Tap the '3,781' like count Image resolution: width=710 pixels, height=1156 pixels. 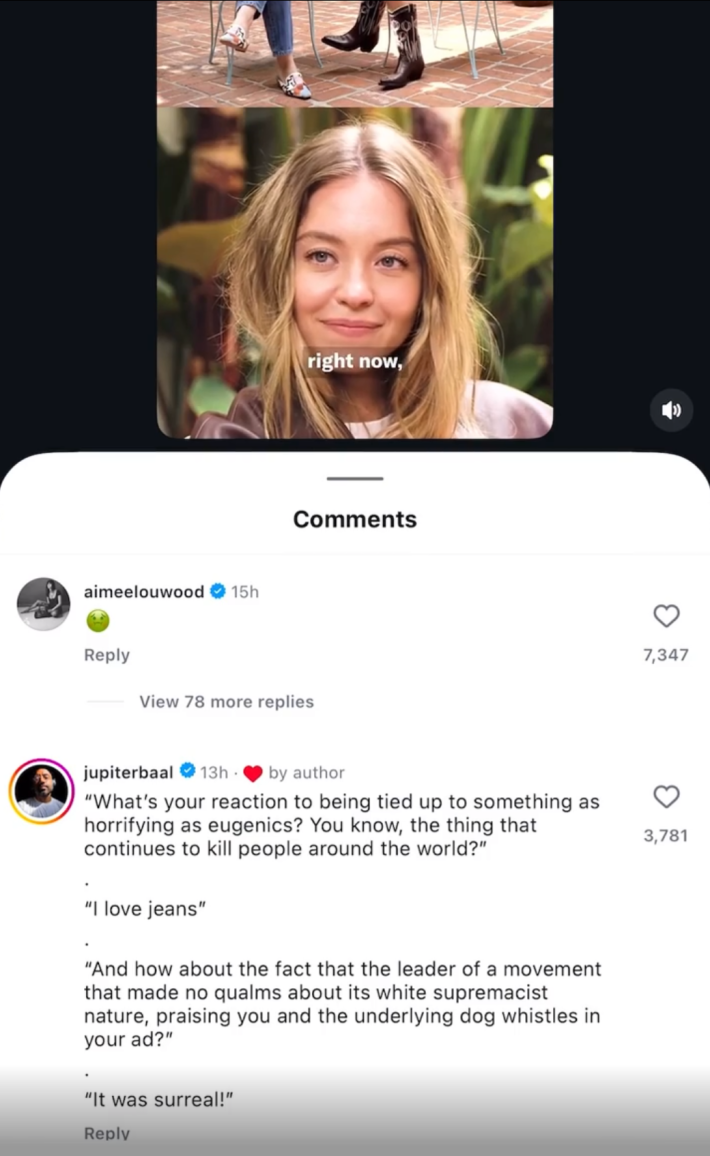tap(665, 835)
